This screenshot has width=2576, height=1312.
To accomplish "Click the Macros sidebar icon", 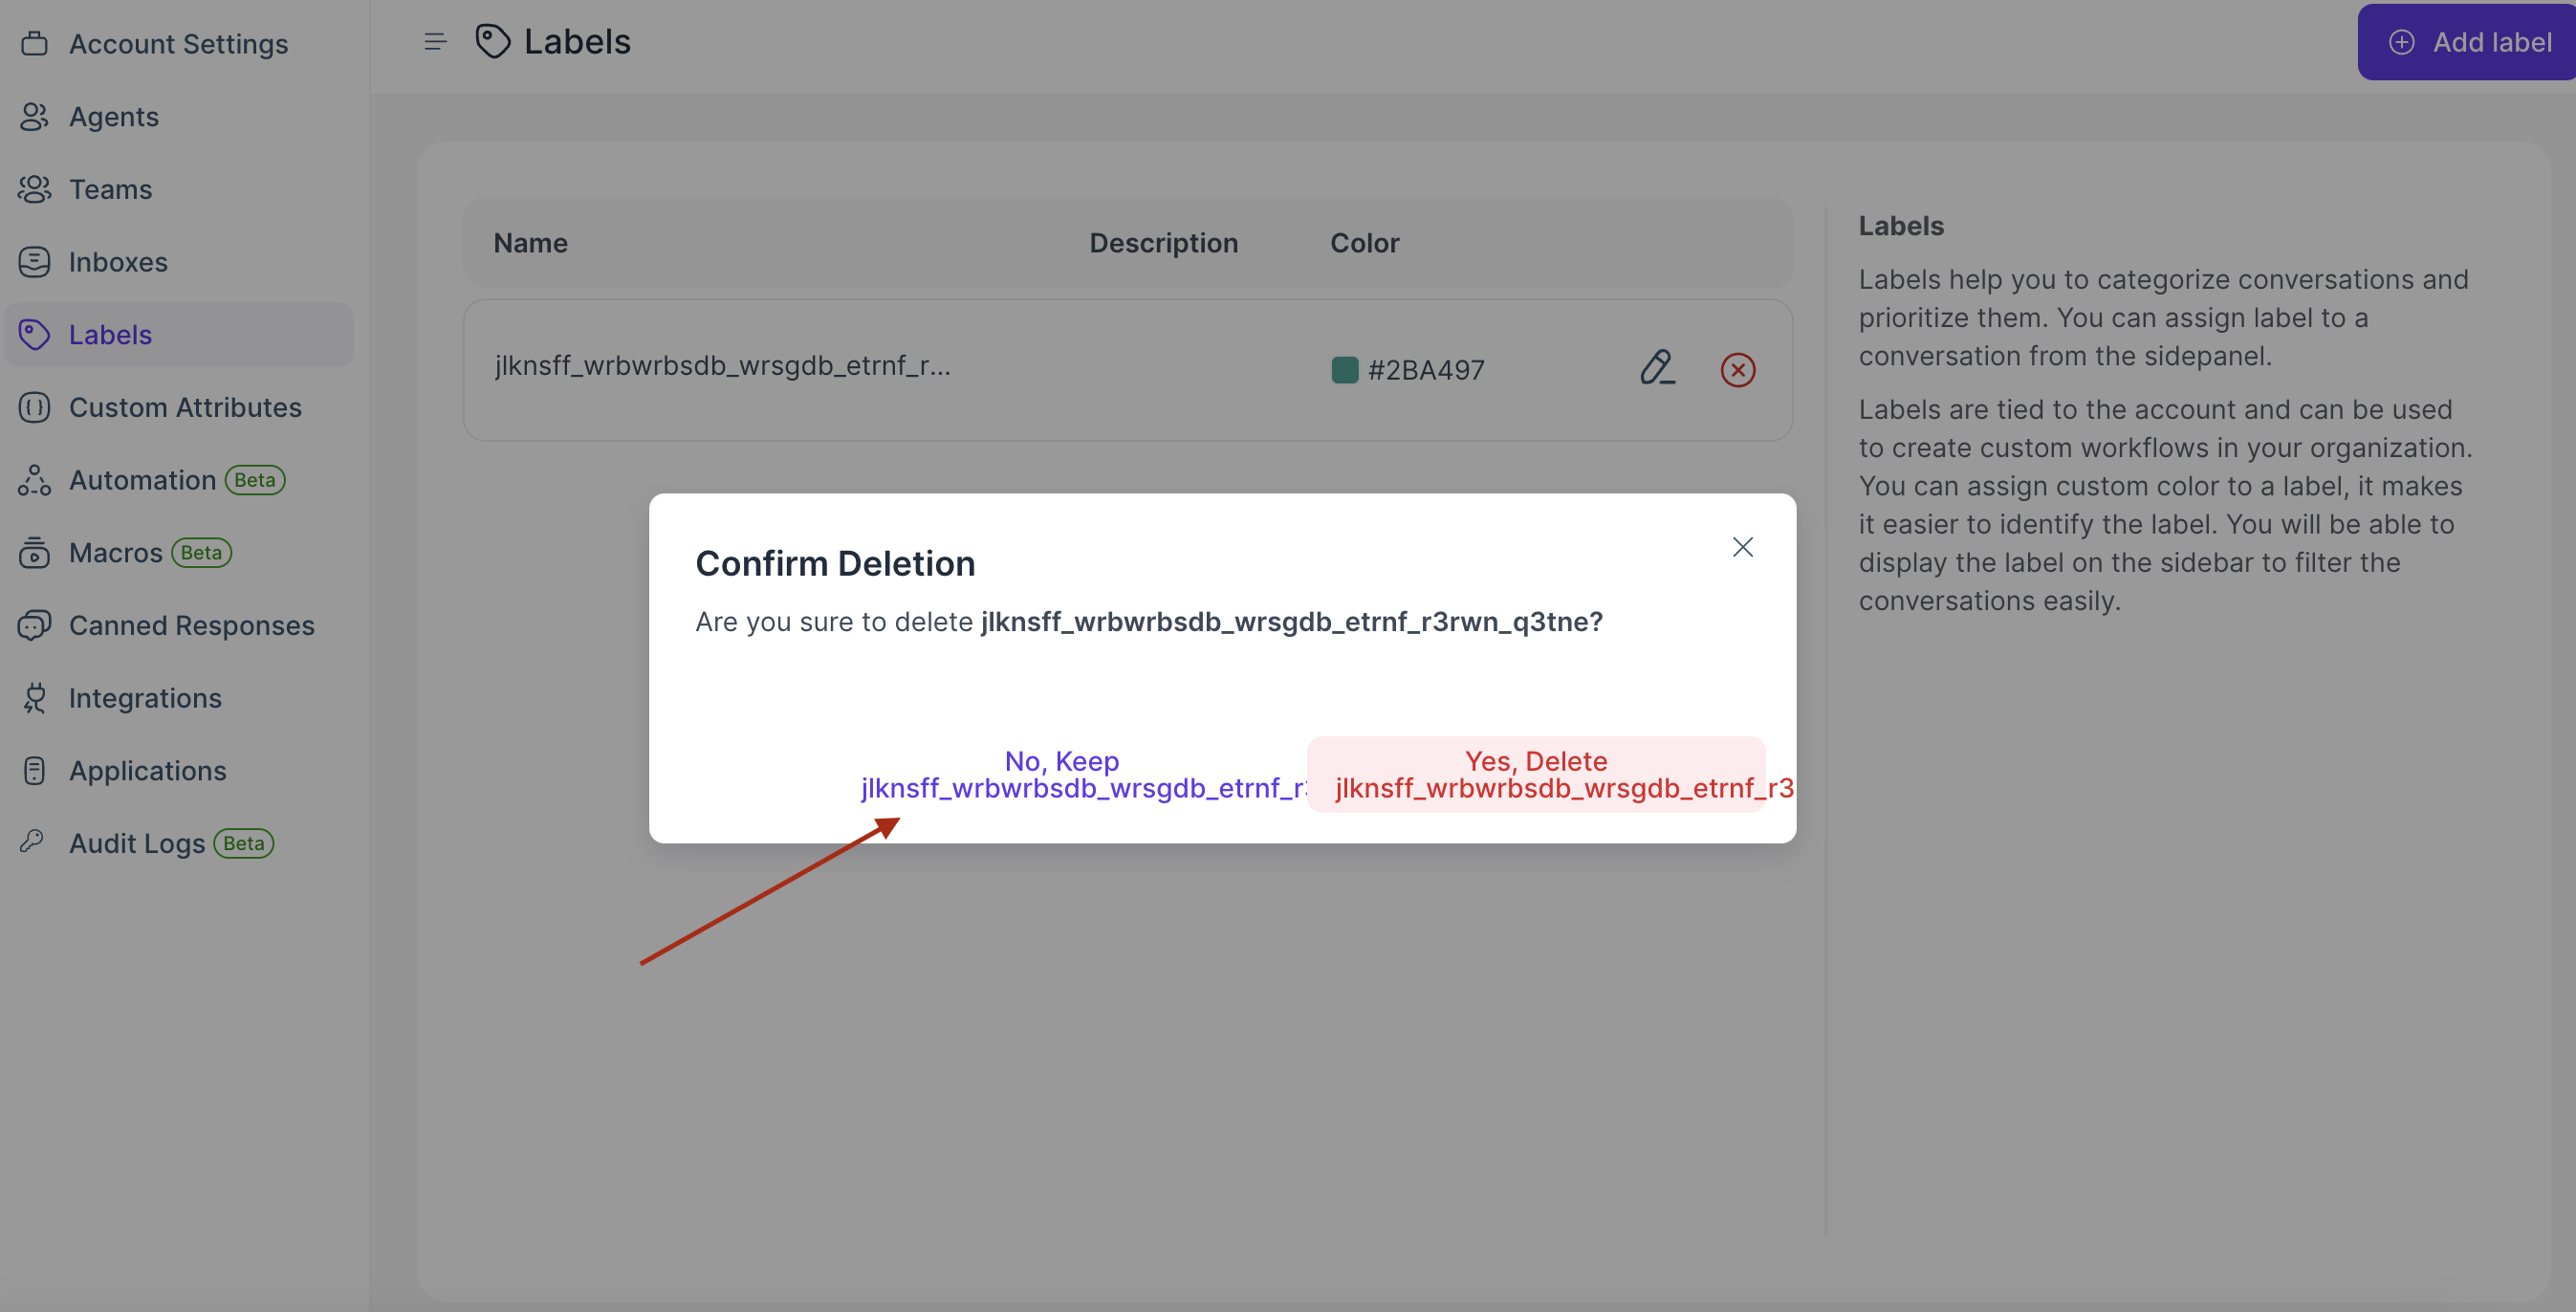I will click(x=34, y=553).
